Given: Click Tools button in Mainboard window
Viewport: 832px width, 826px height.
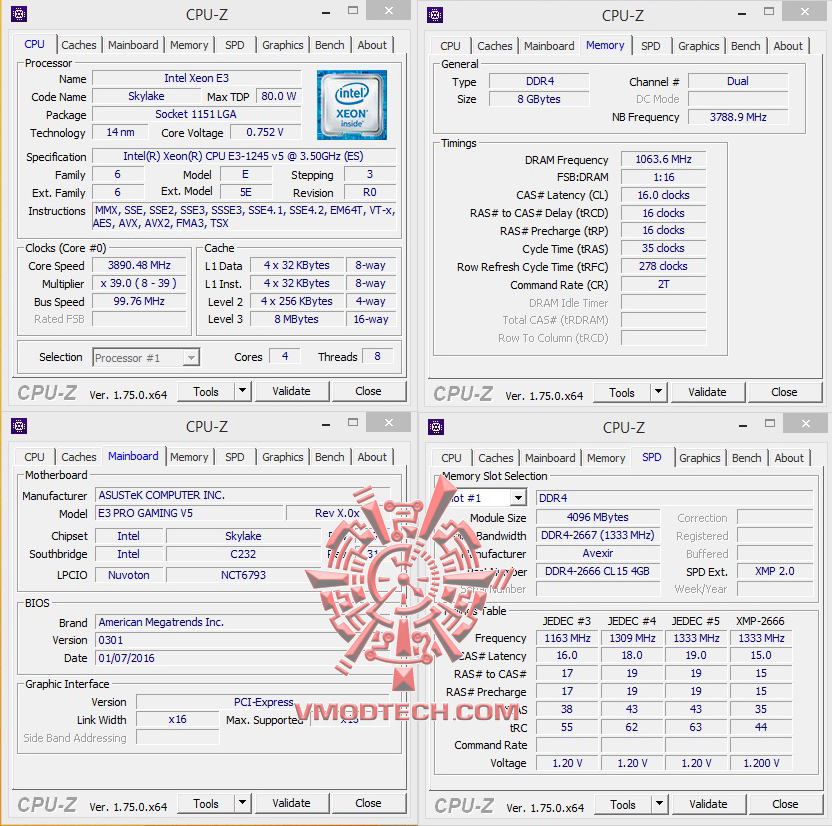Looking at the screenshot, I should (206, 803).
